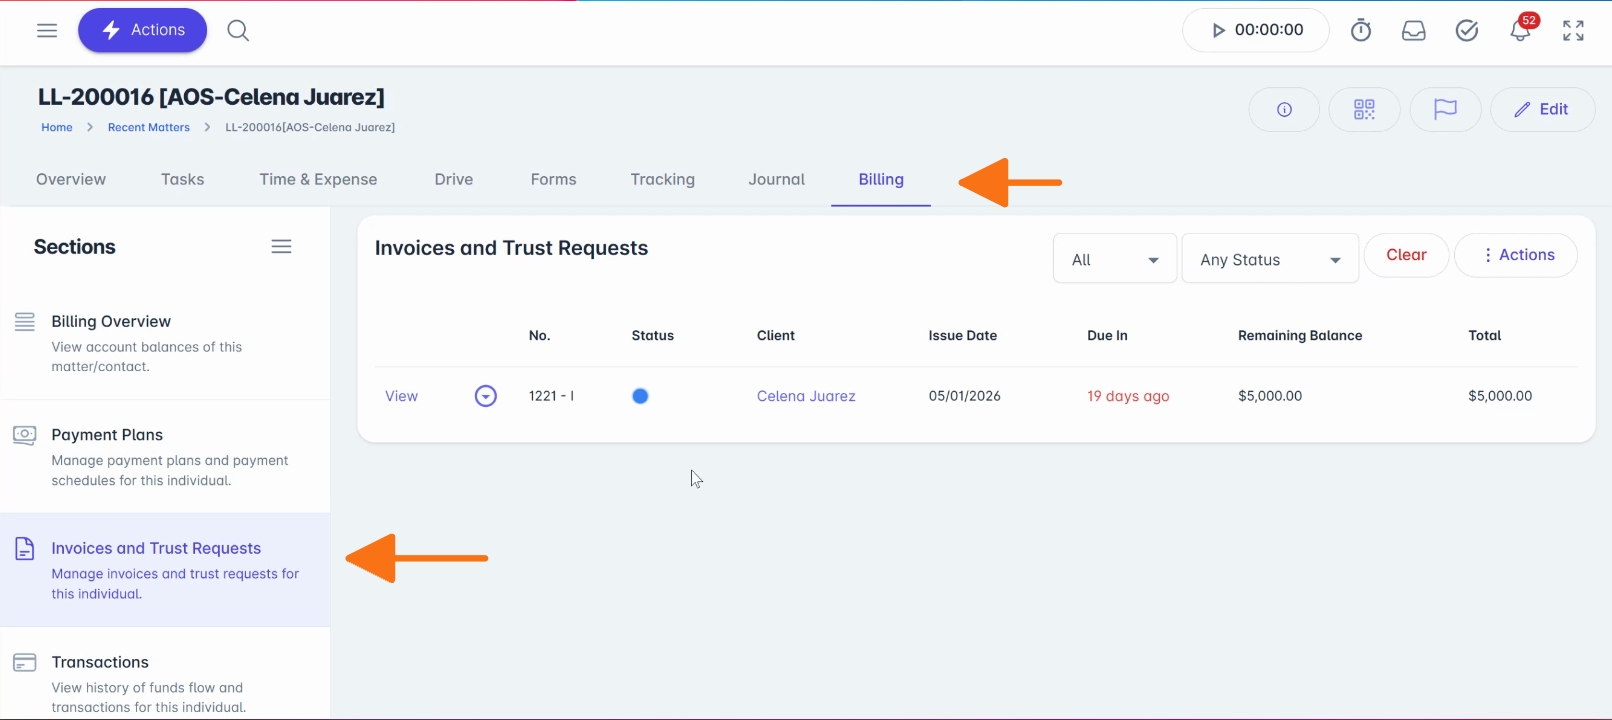
Task: Open notifications bell with 52 badge
Action: point(1521,30)
